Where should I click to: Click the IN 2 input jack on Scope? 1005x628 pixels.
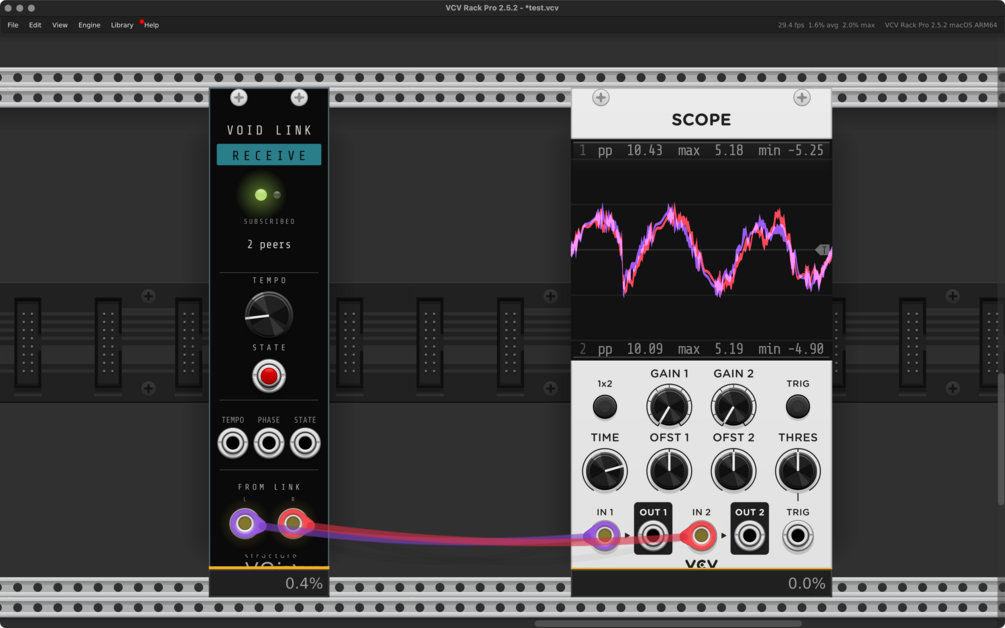click(701, 535)
